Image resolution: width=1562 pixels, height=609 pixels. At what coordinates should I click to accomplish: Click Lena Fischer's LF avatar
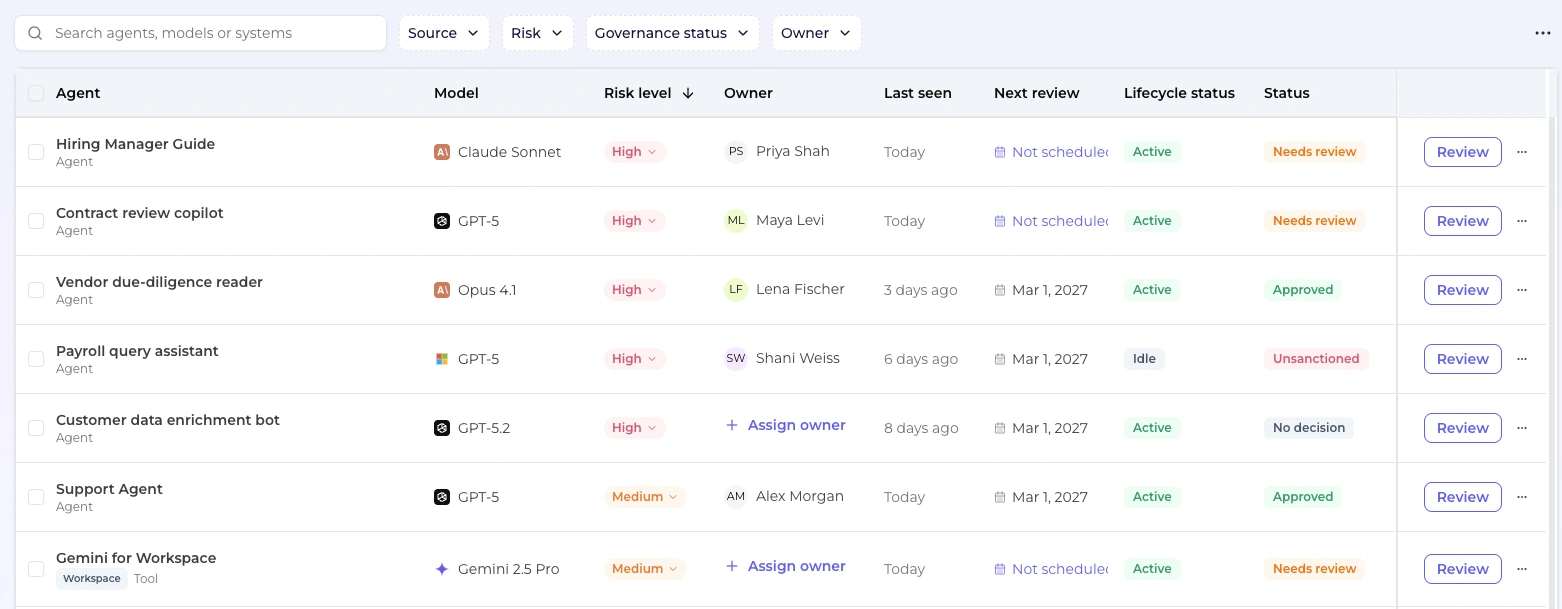tap(736, 290)
